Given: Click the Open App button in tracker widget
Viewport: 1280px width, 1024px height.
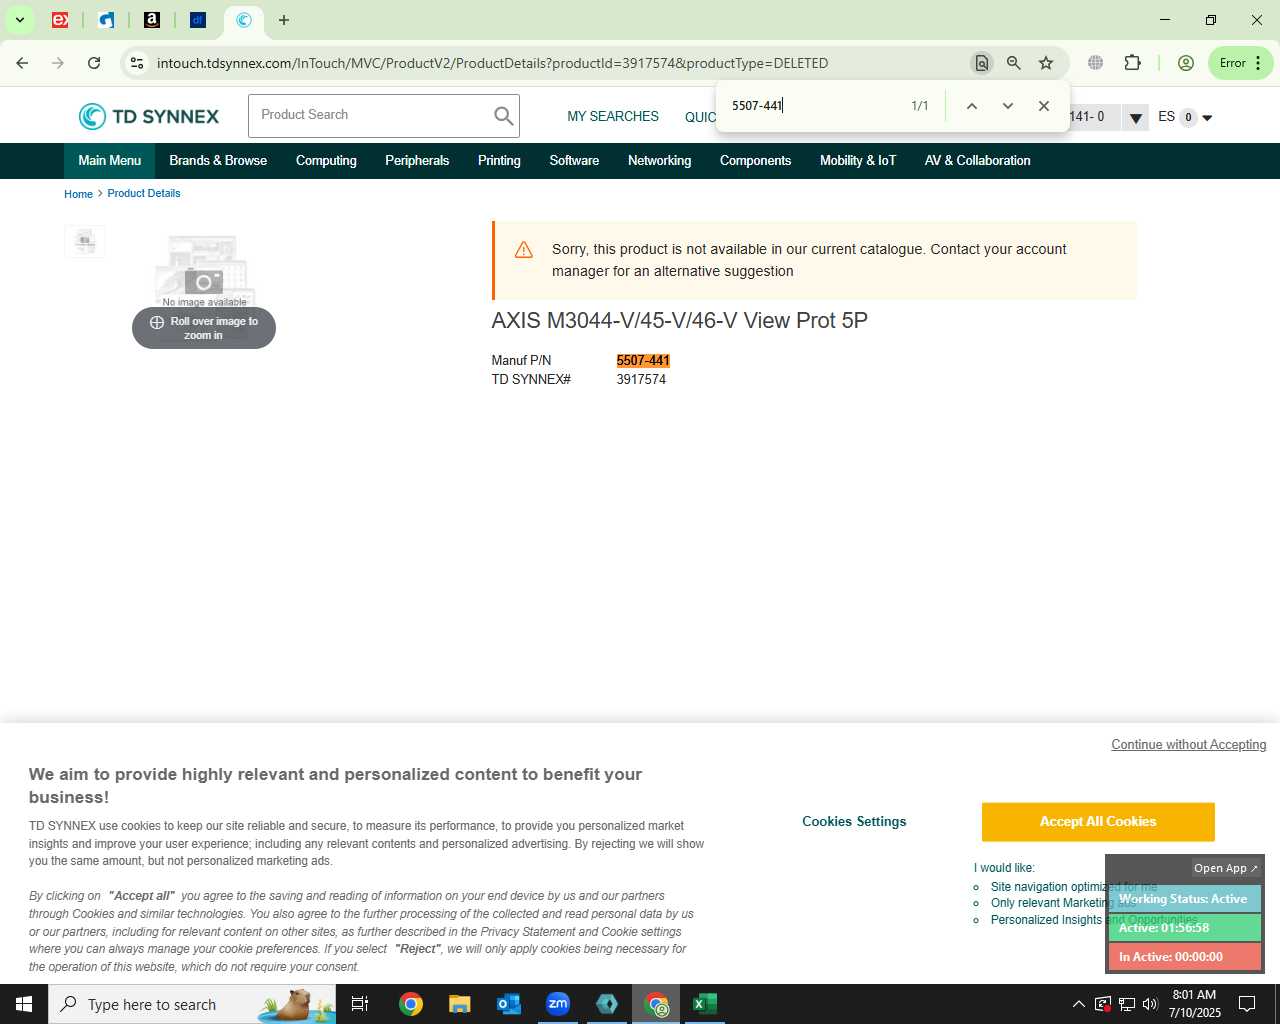Looking at the screenshot, I should (x=1226, y=868).
